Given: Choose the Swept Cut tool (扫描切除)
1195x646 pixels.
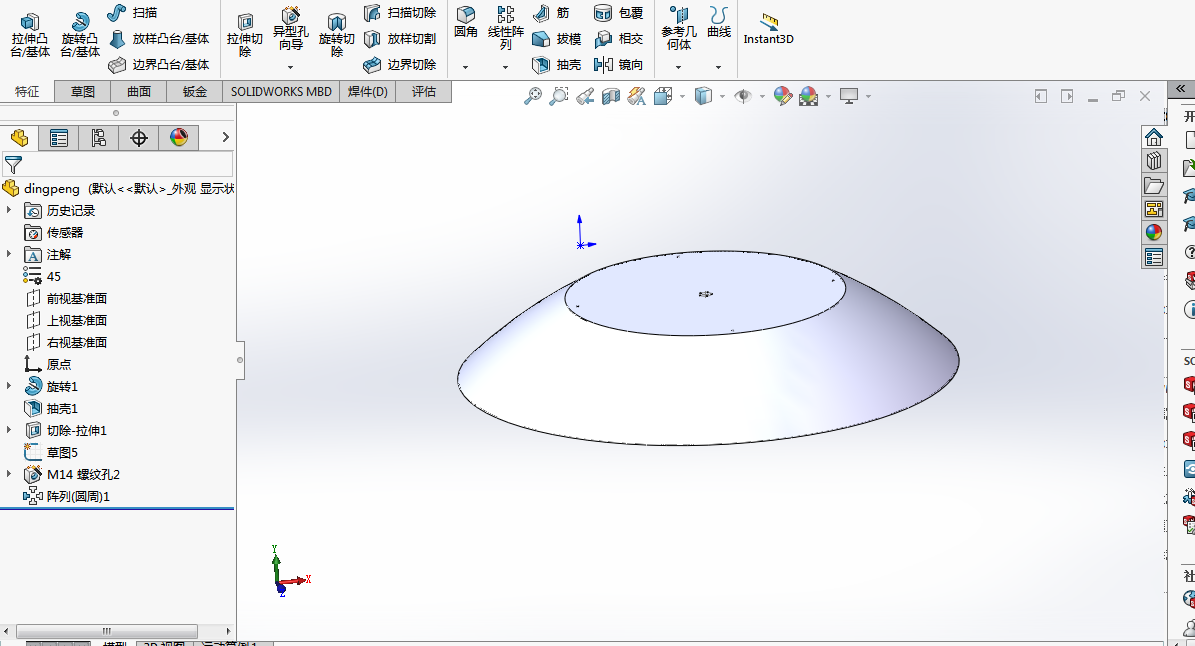Looking at the screenshot, I should (399, 13).
